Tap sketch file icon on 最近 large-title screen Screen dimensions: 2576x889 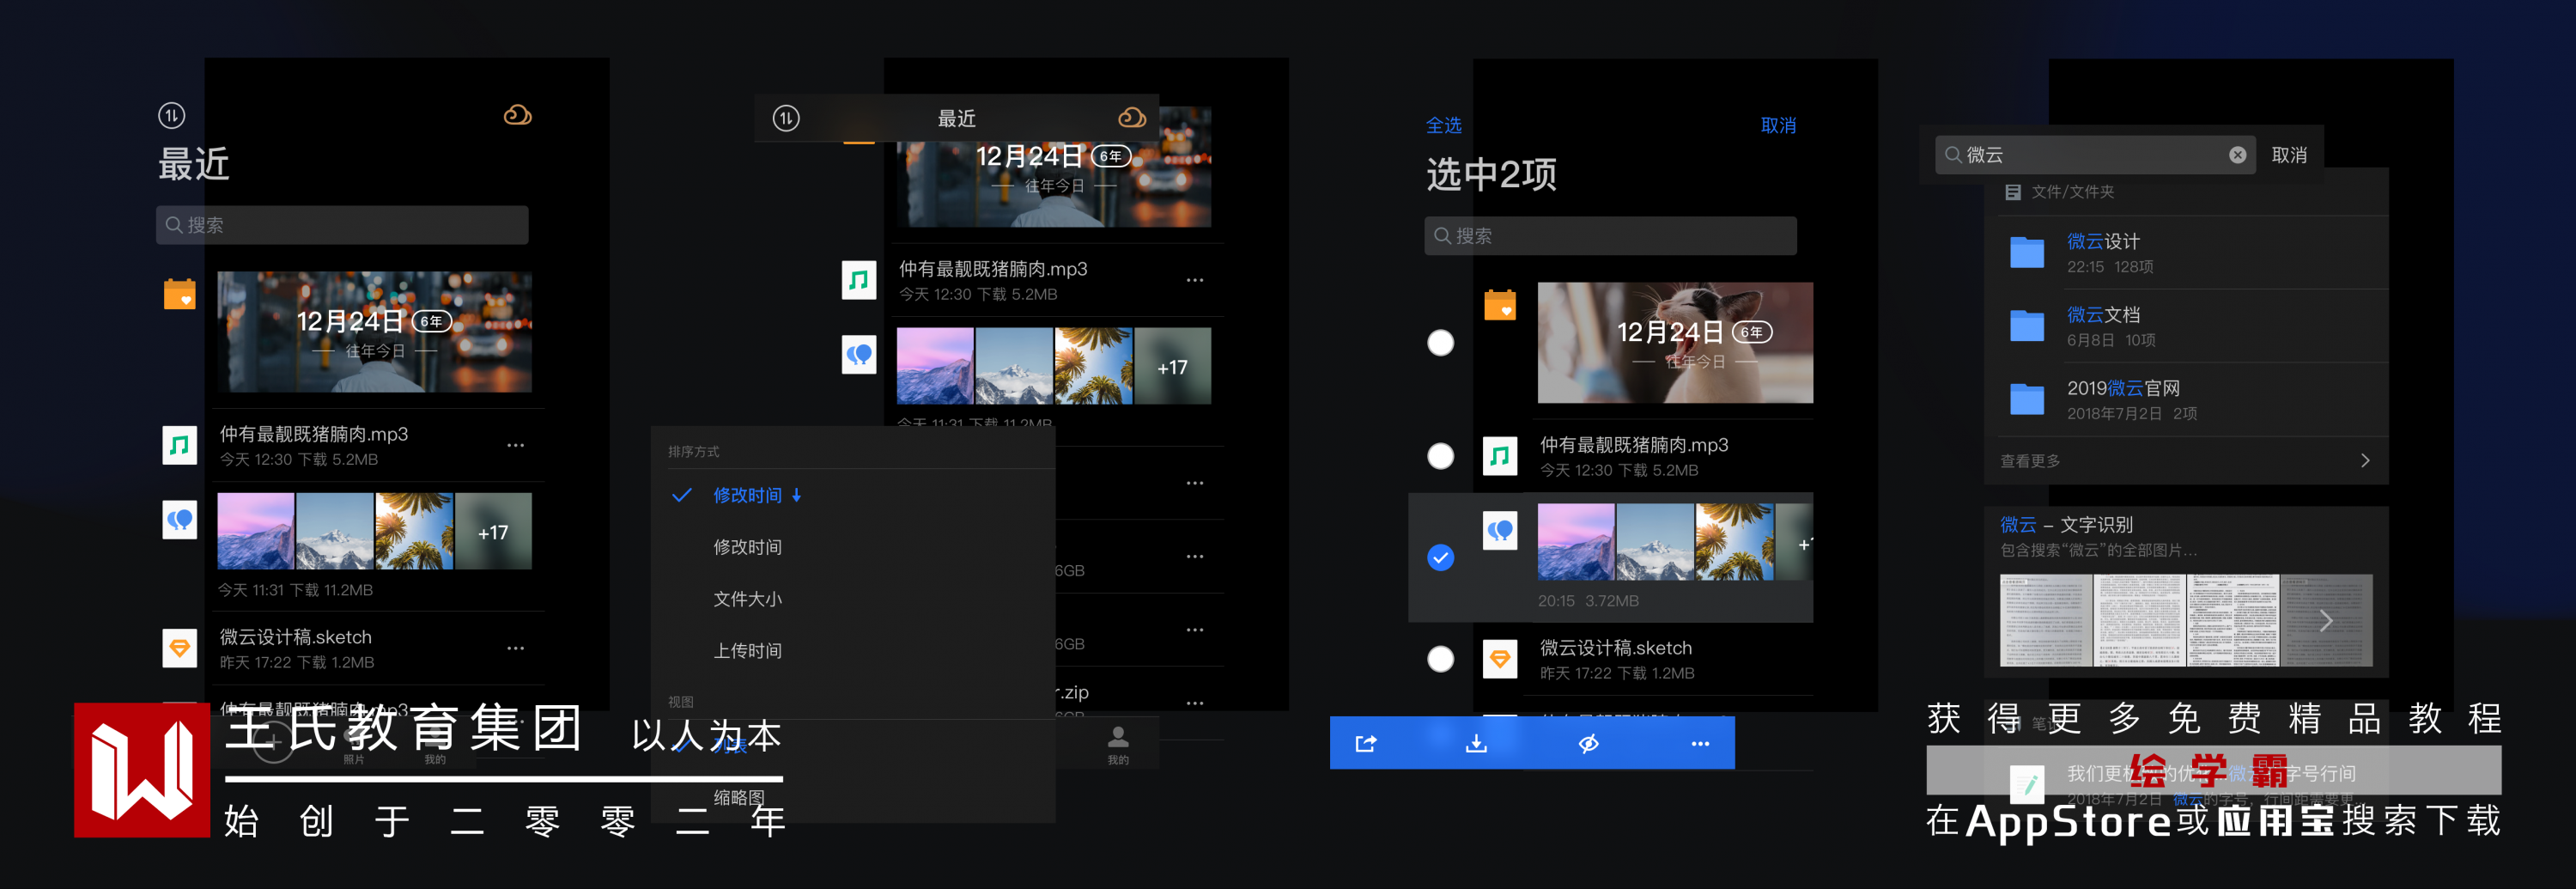pos(180,648)
